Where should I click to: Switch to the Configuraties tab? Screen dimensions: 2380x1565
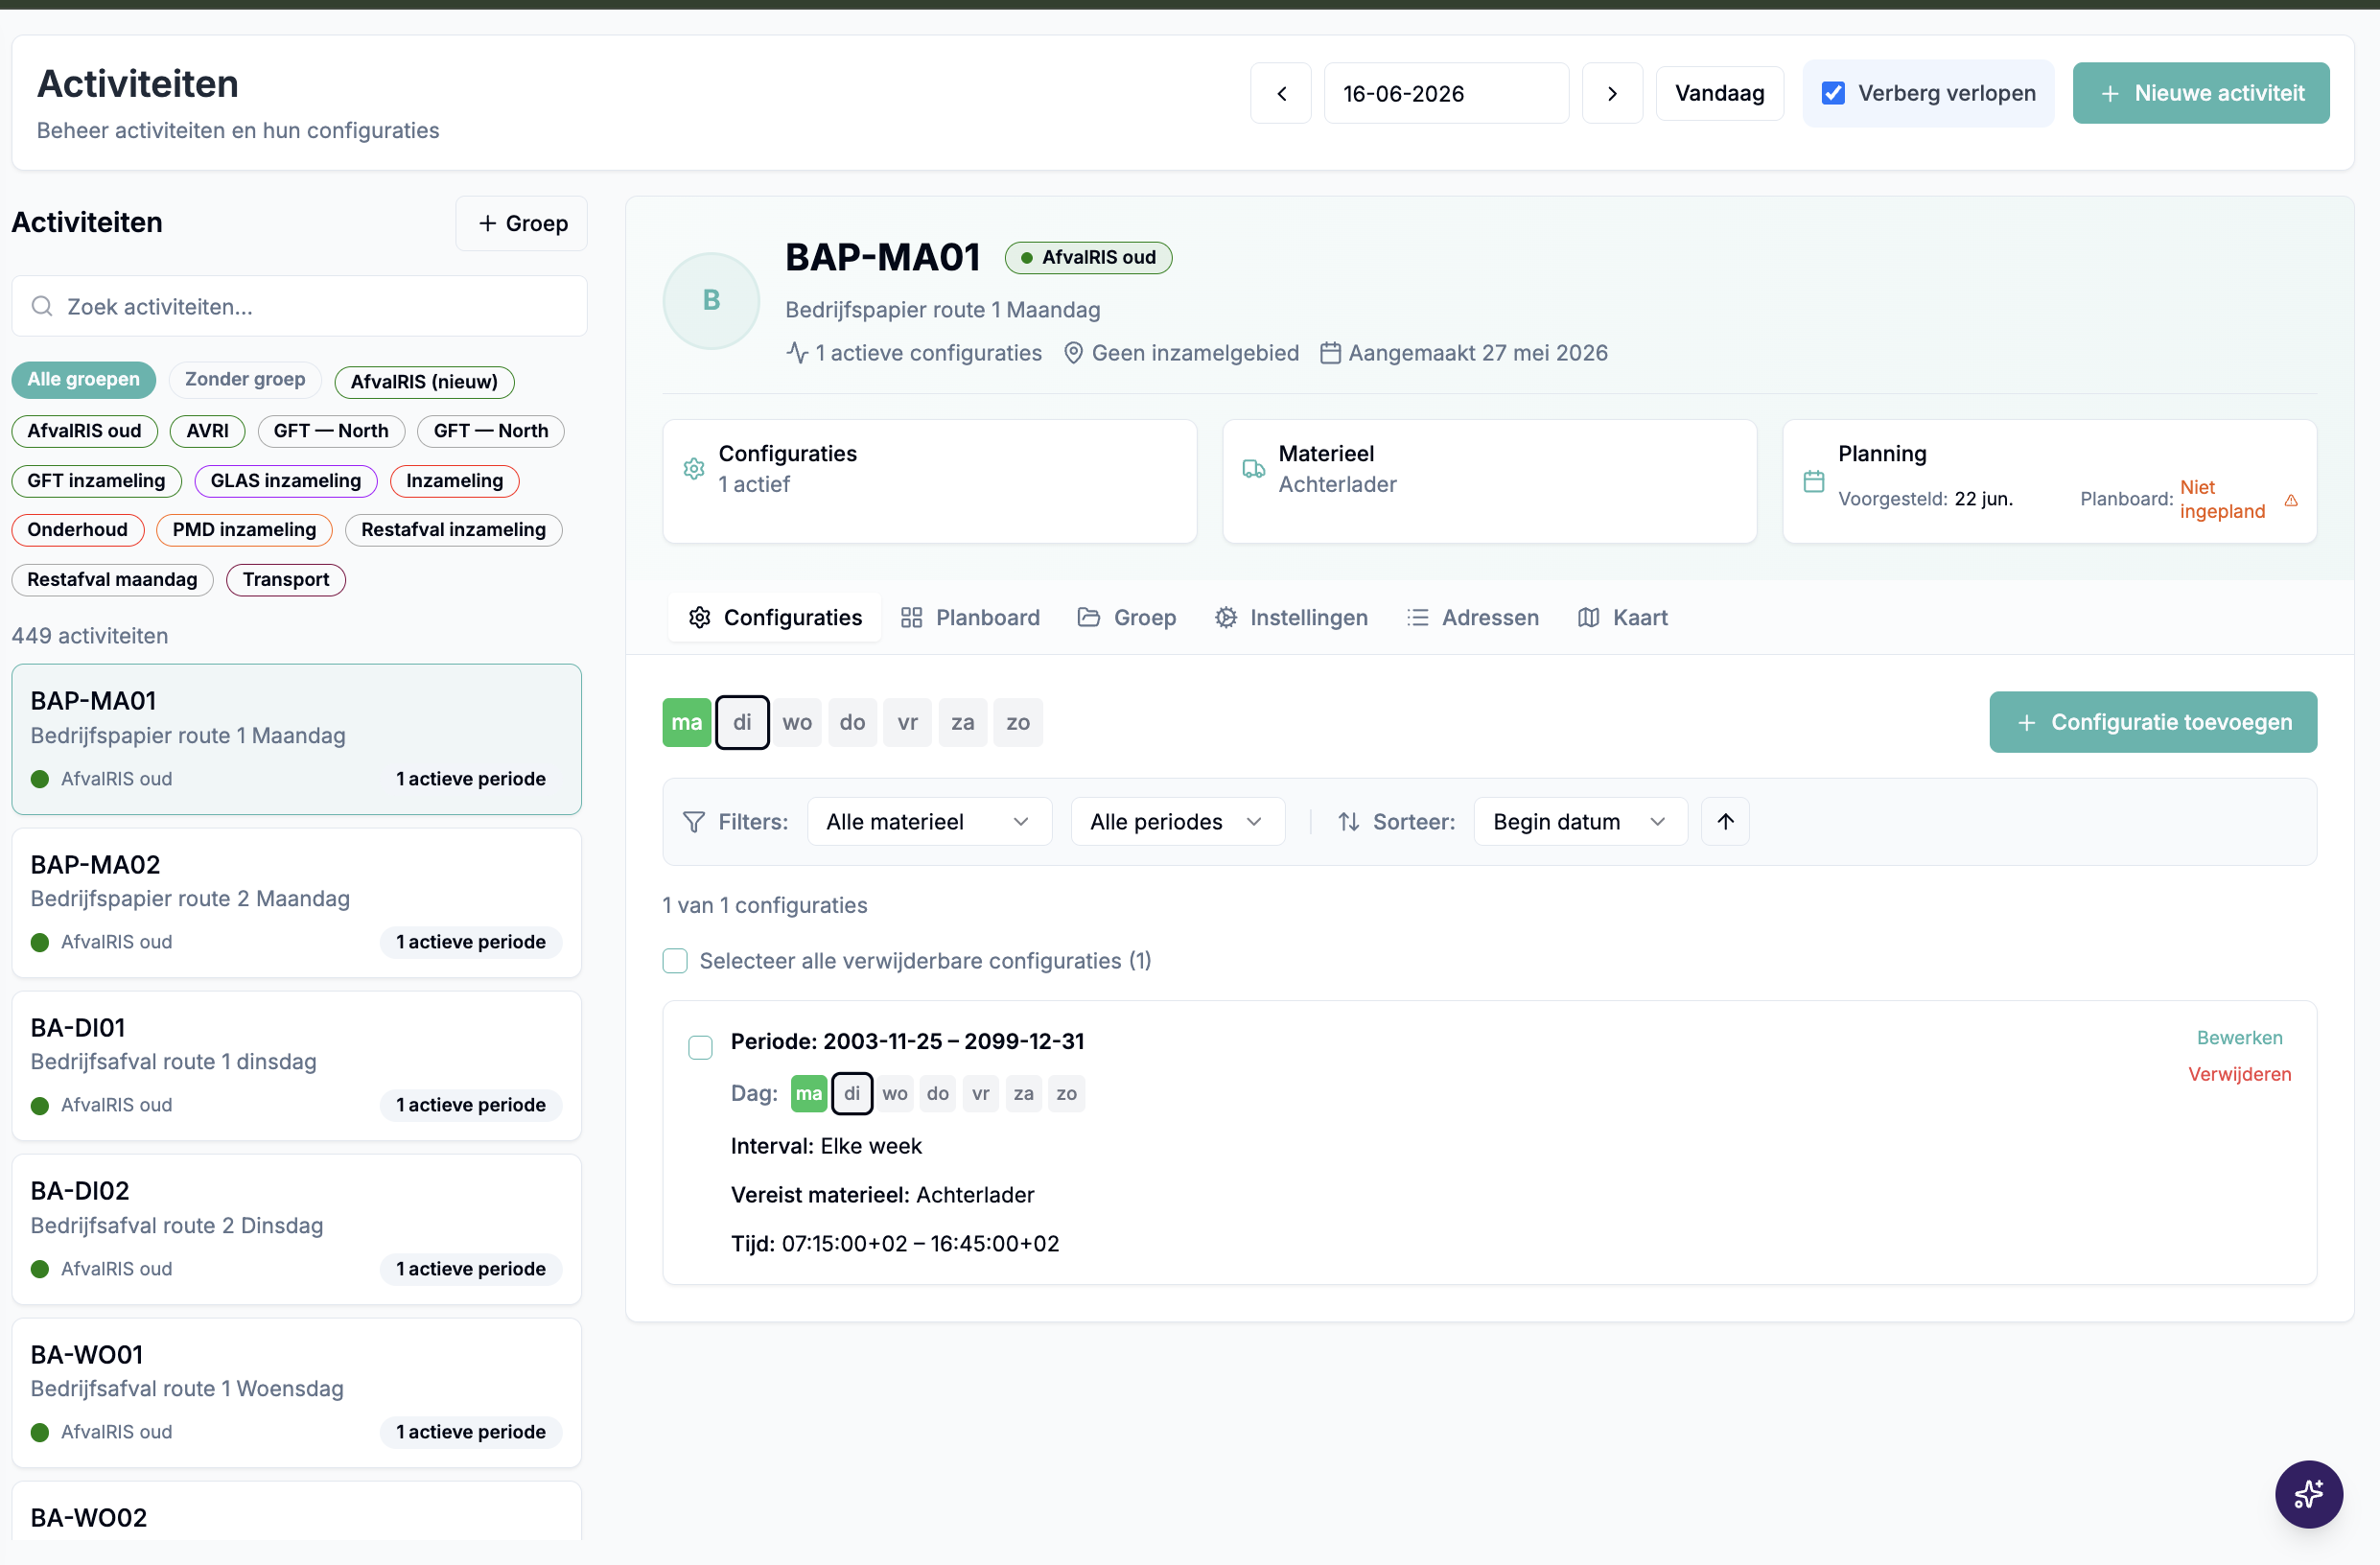(x=775, y=617)
